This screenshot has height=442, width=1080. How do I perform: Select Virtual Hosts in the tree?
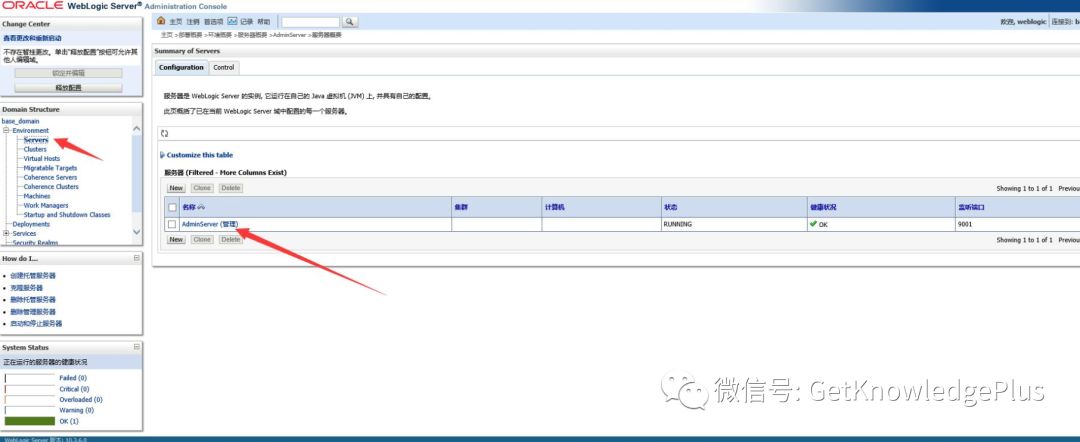point(42,158)
